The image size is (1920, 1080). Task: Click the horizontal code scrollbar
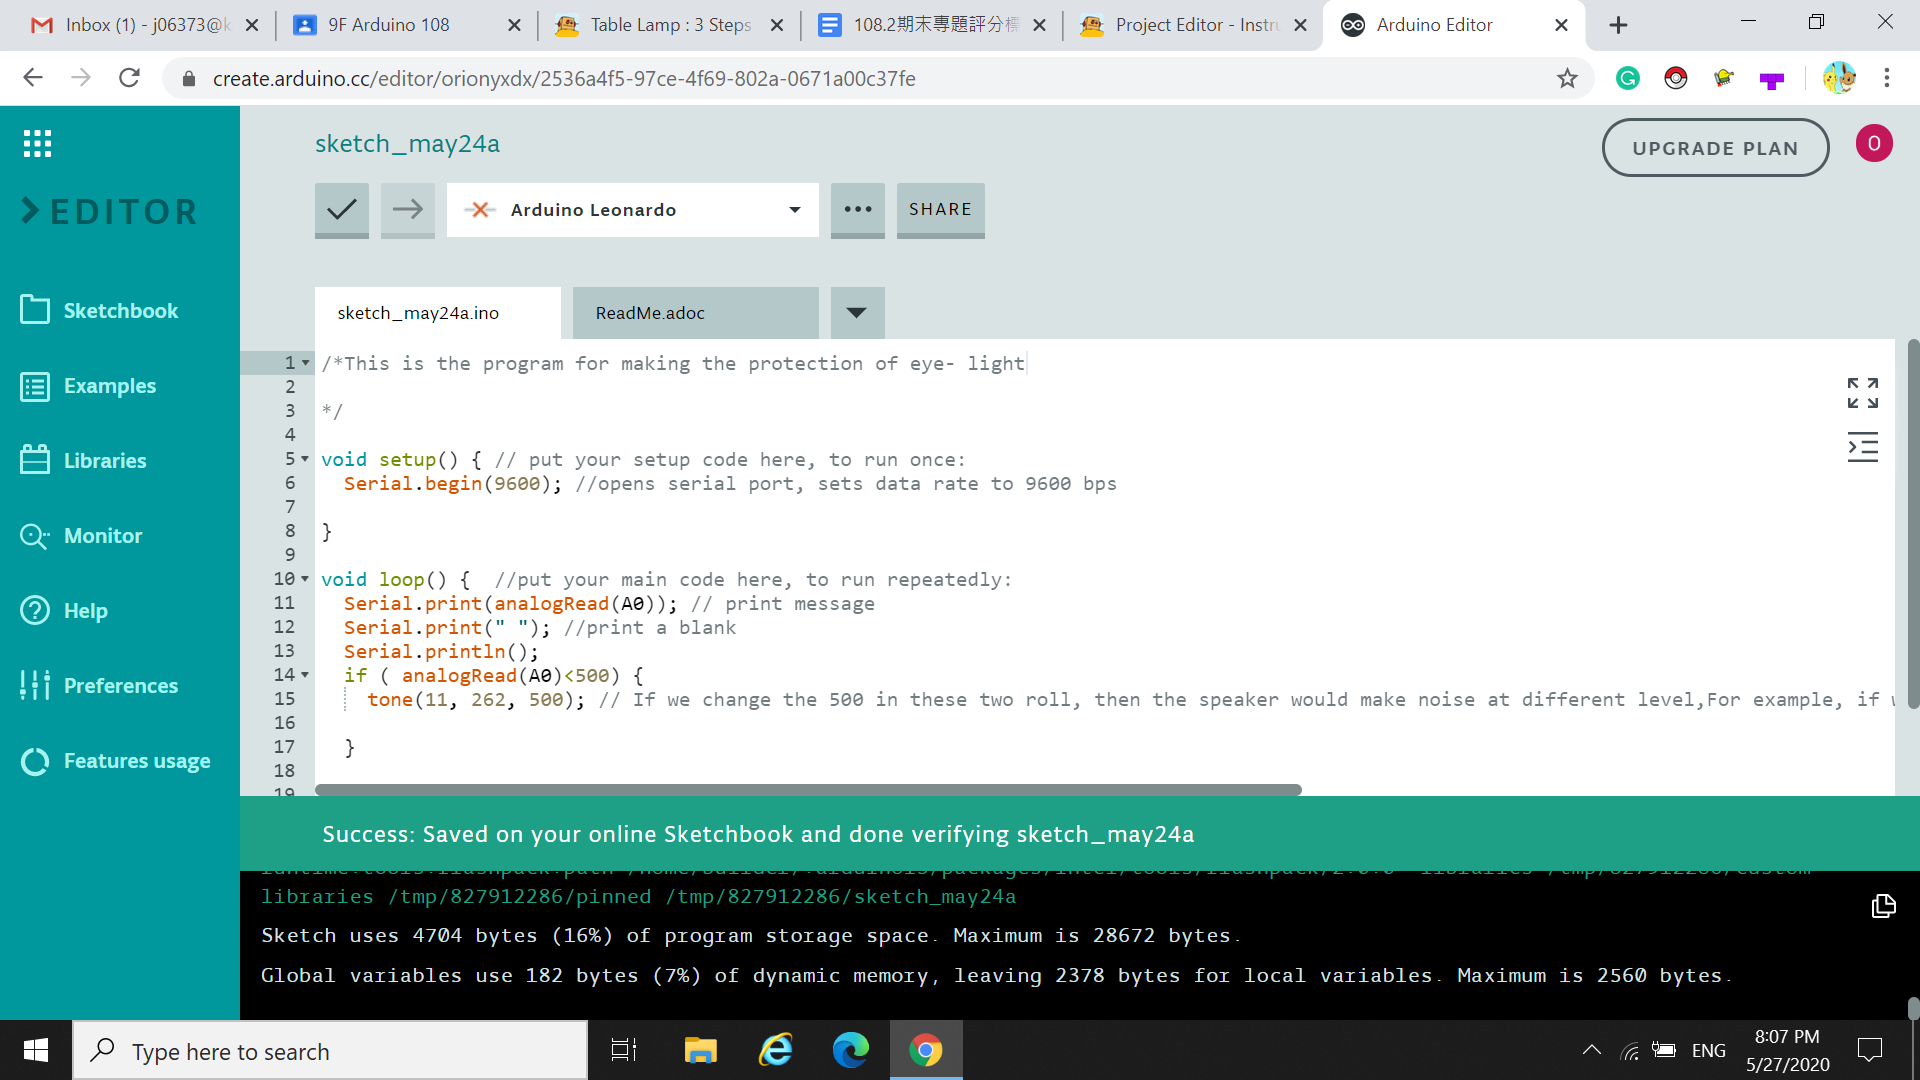point(808,790)
